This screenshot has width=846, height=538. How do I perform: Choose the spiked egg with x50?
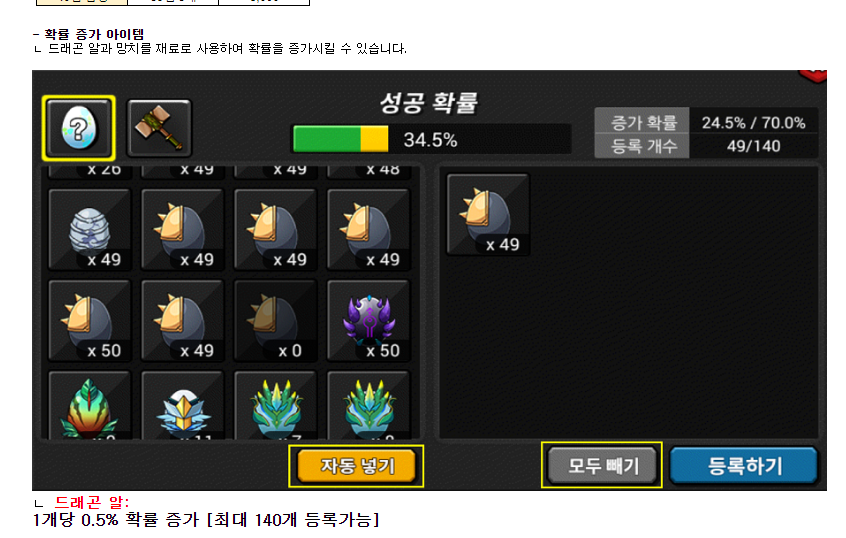(90, 321)
